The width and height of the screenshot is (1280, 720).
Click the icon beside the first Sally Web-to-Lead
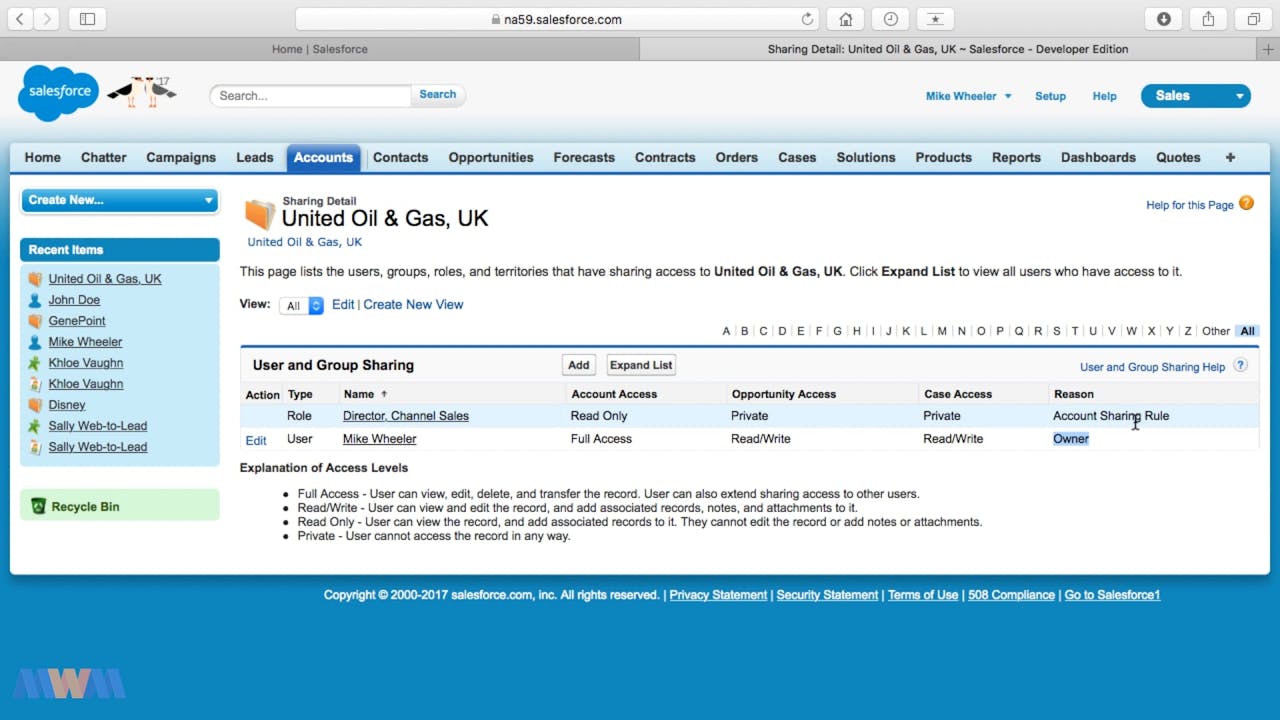pos(35,426)
